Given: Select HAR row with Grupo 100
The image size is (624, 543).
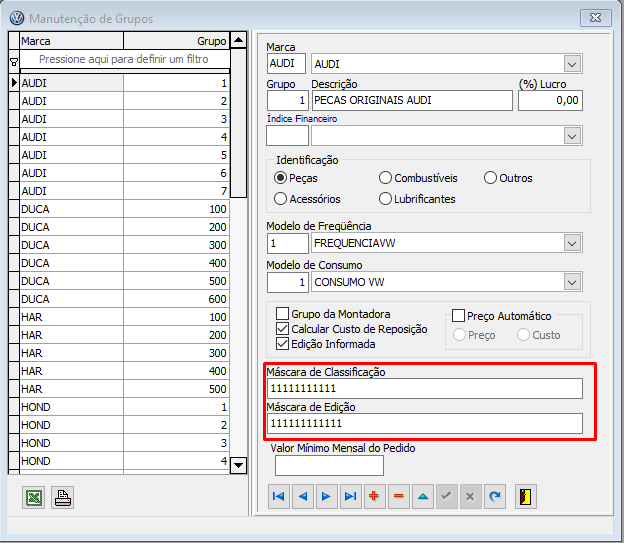Looking at the screenshot, I should [125, 317].
